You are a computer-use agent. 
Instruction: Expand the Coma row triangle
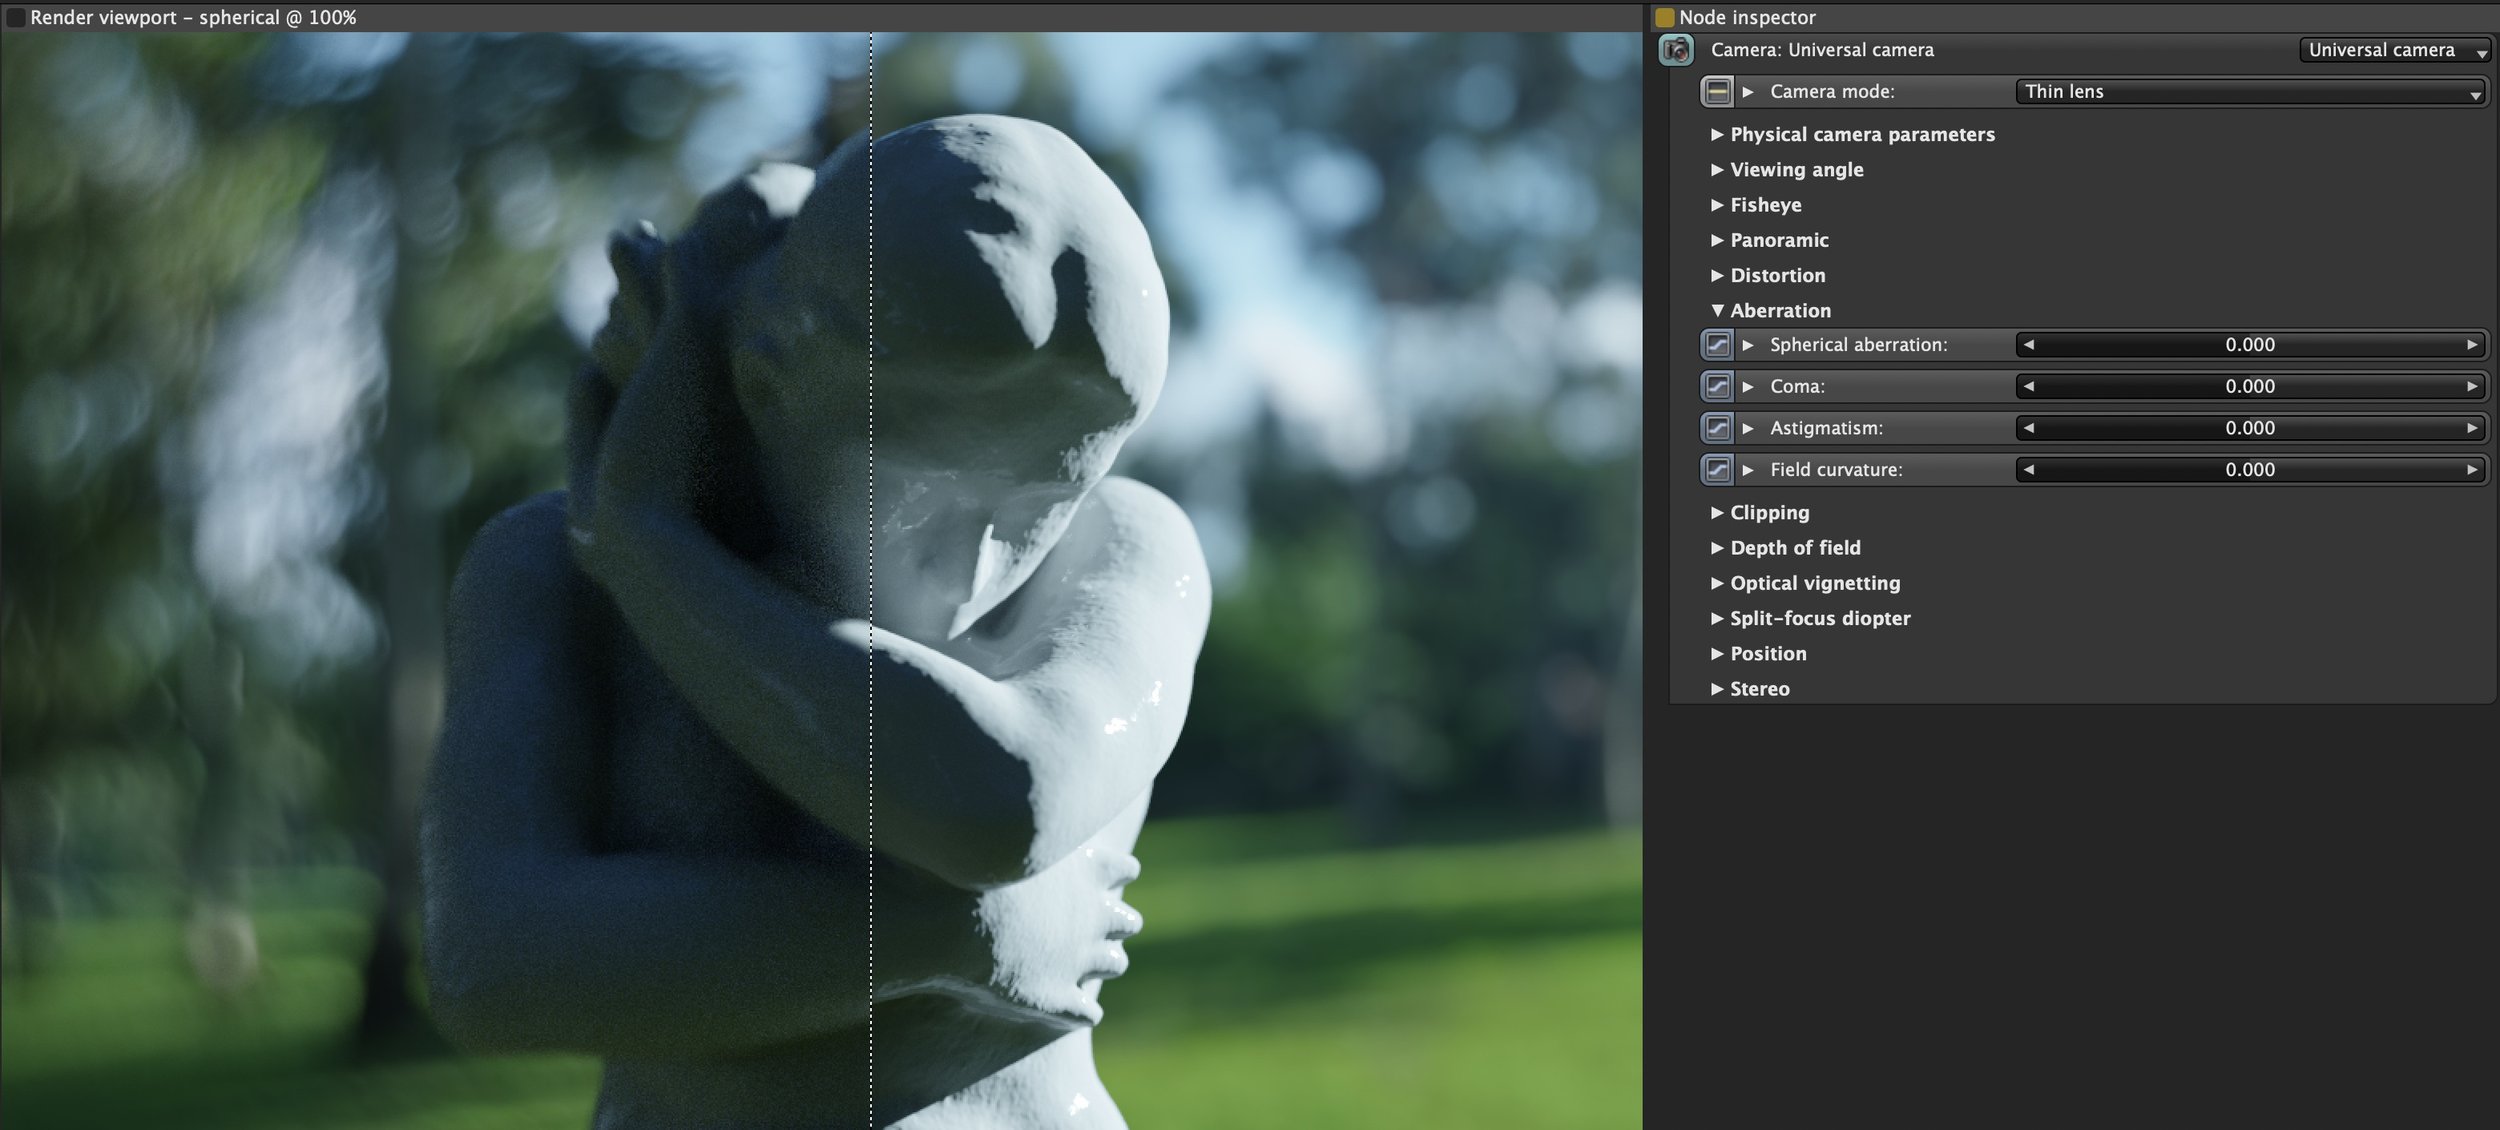pyautogui.click(x=1748, y=386)
